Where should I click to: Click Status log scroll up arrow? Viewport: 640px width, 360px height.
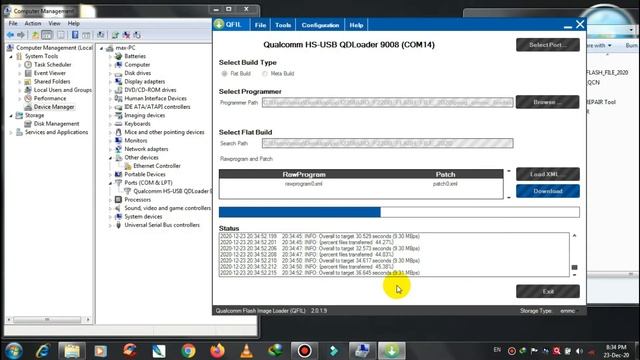(574, 236)
